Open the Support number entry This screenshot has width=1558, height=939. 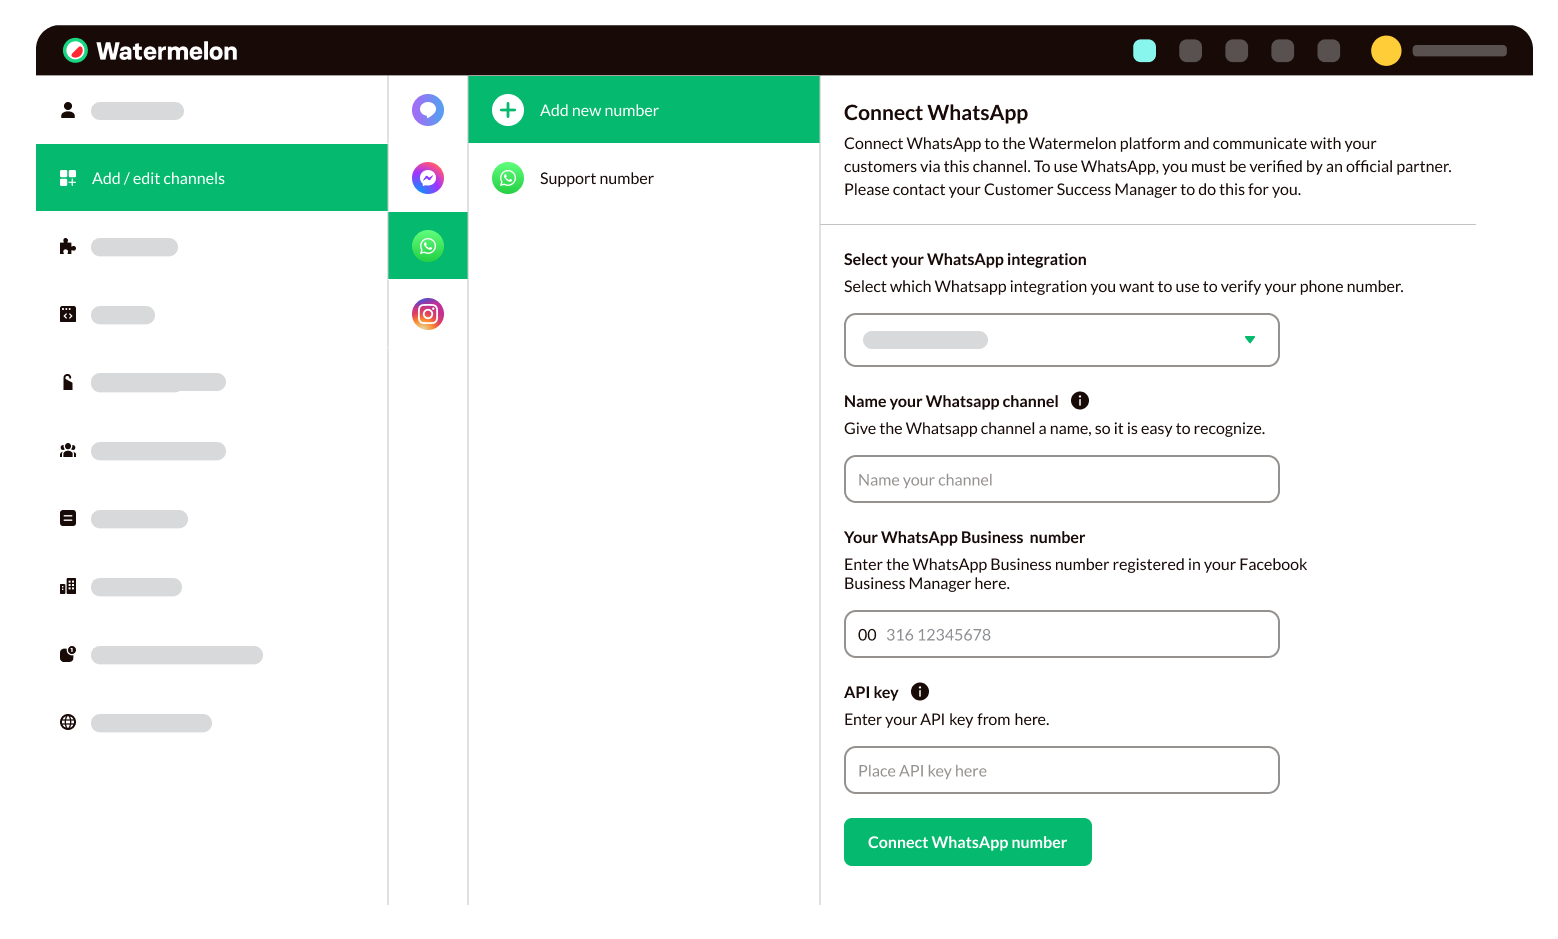tap(644, 178)
